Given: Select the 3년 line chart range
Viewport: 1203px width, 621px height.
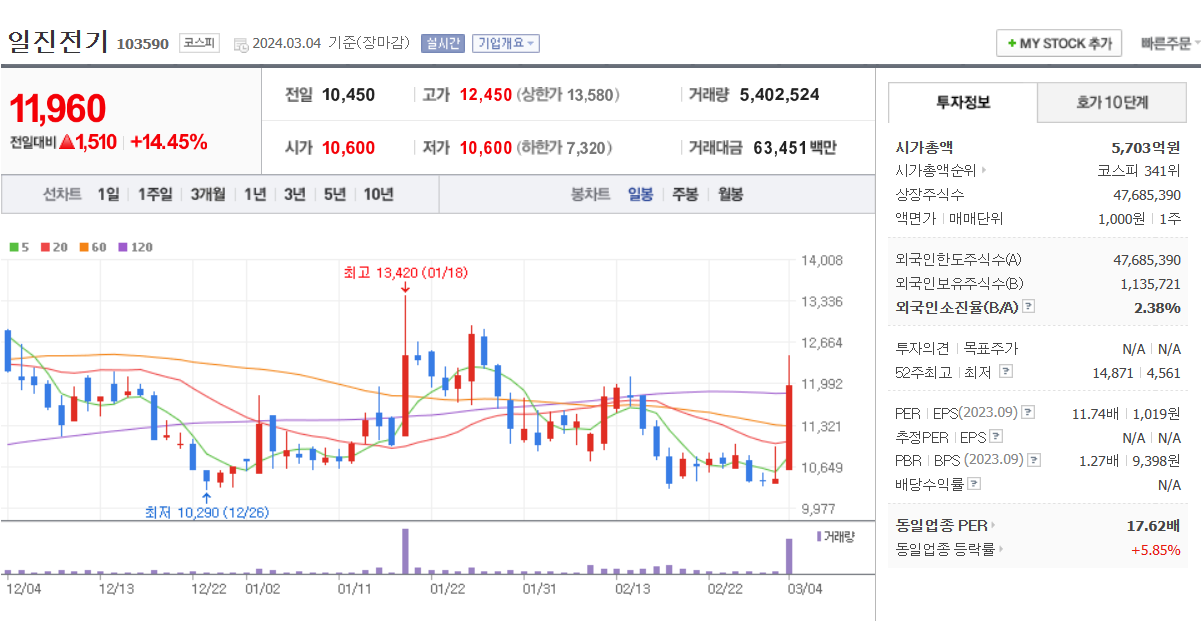Looking at the screenshot, I should coord(294,194).
